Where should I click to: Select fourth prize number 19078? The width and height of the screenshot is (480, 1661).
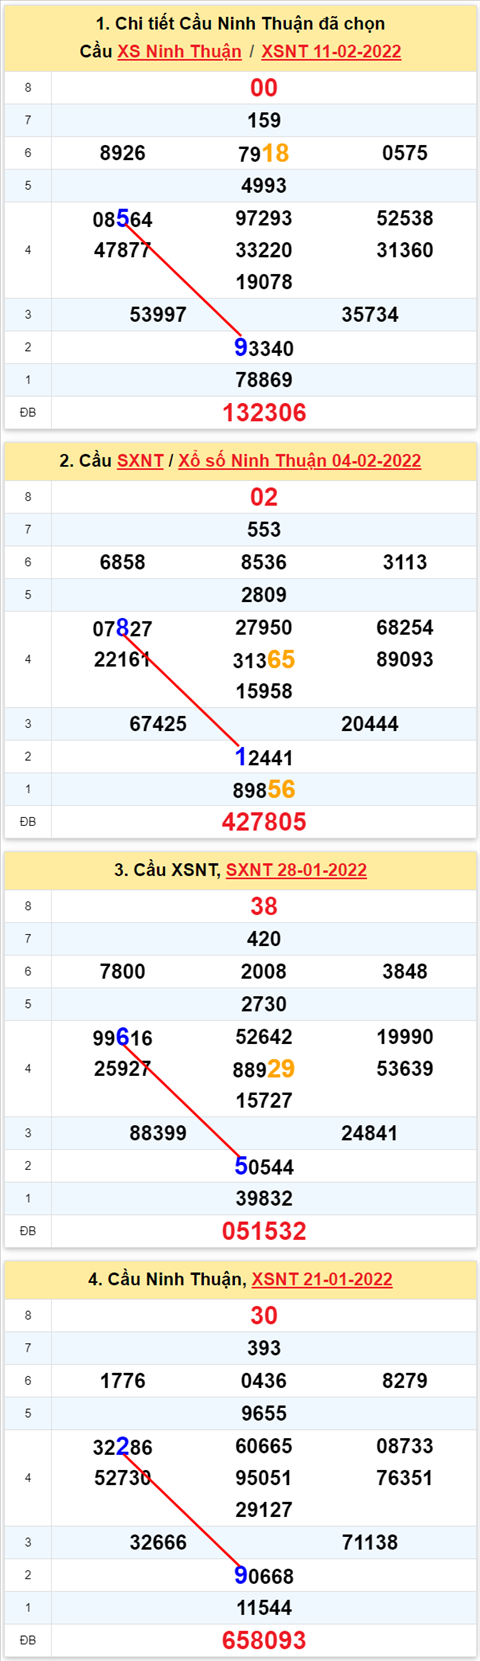tap(264, 281)
